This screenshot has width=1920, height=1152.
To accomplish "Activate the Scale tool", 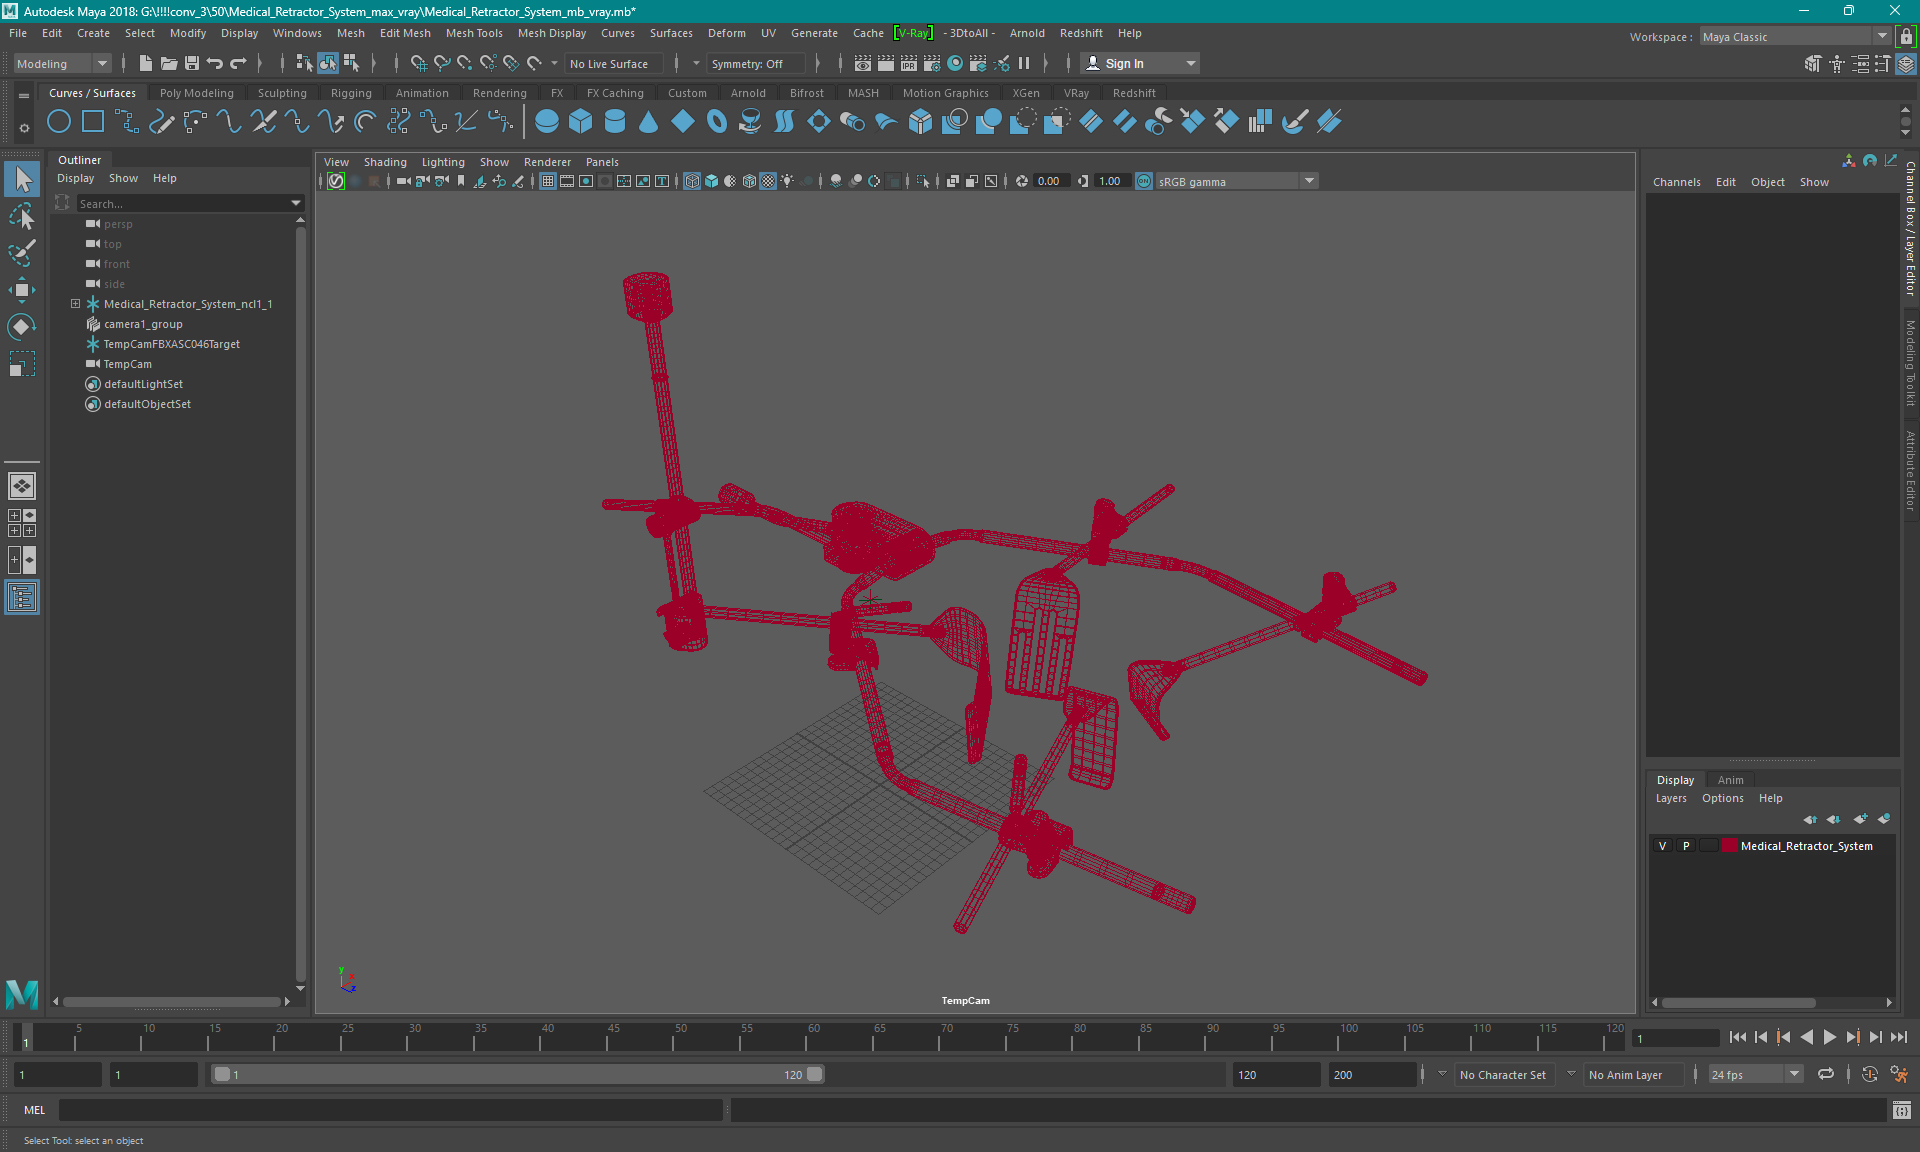I will tap(22, 364).
